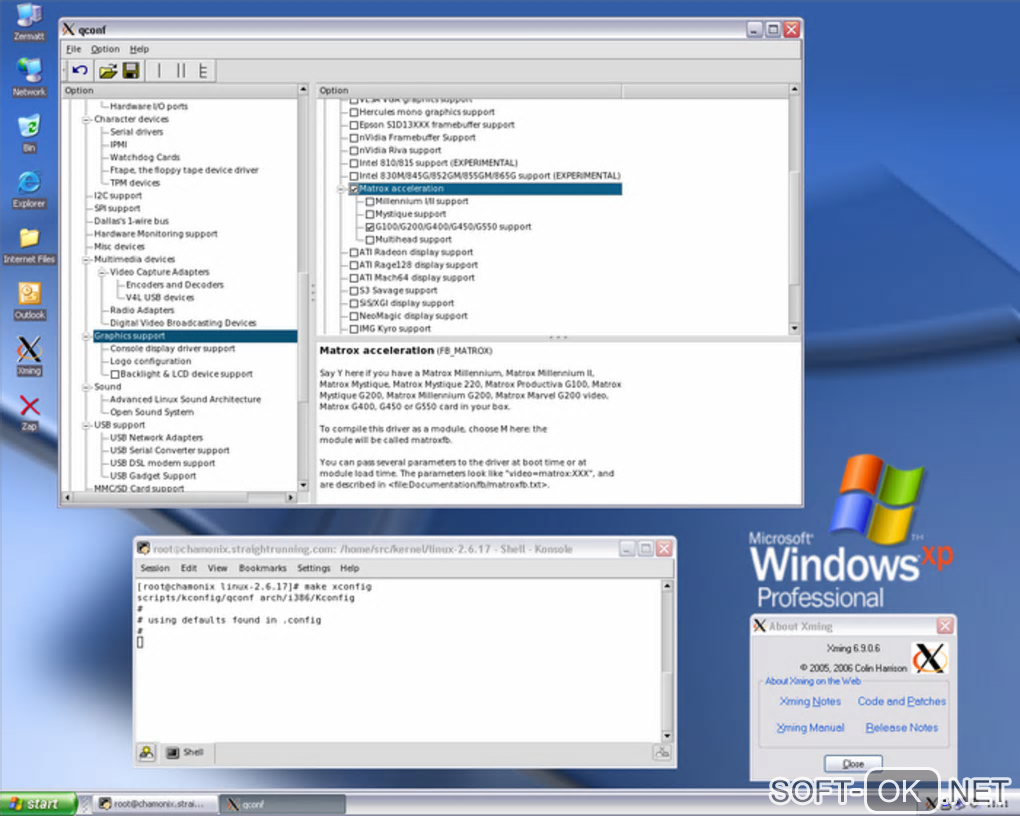
Task: Open the Xming Notes link
Action: click(810, 701)
